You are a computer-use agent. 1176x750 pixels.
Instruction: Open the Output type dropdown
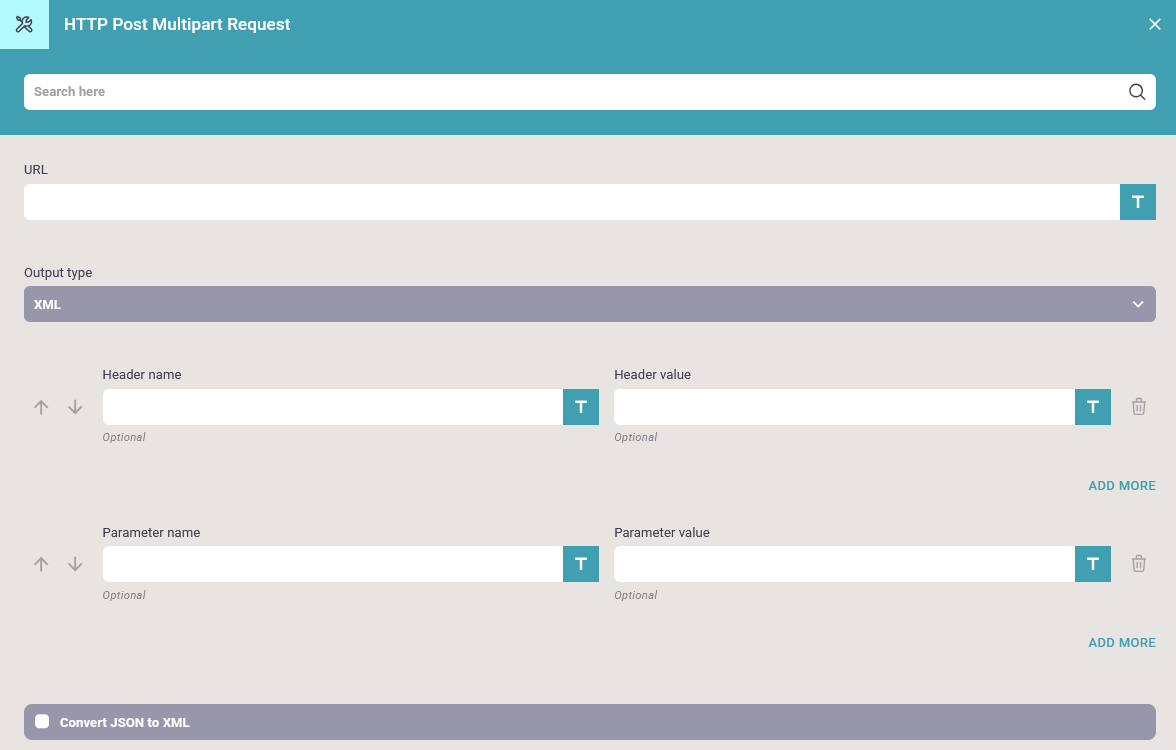(589, 304)
